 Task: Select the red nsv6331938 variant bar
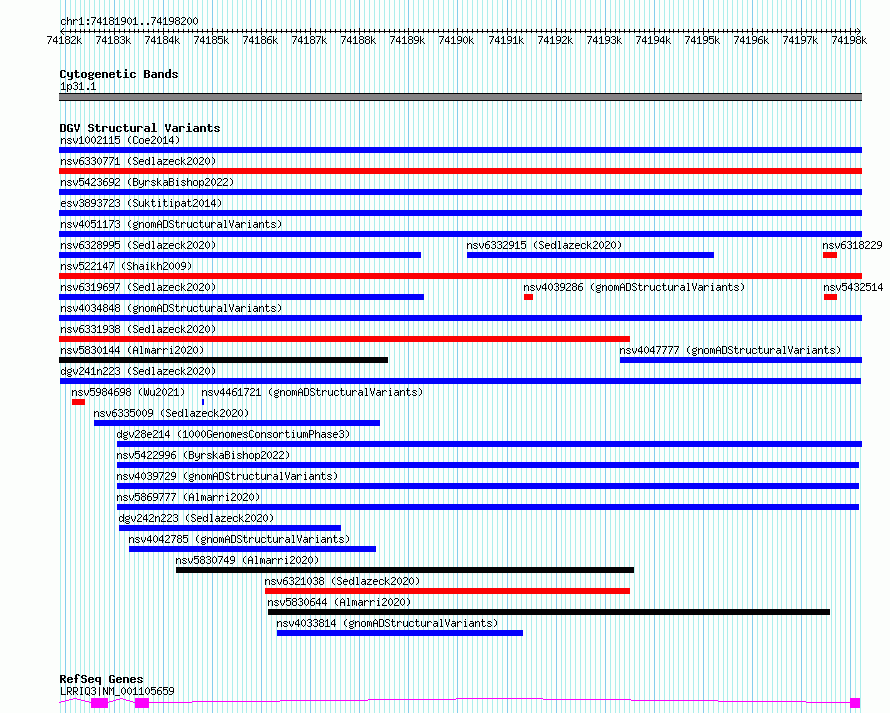tap(345, 339)
